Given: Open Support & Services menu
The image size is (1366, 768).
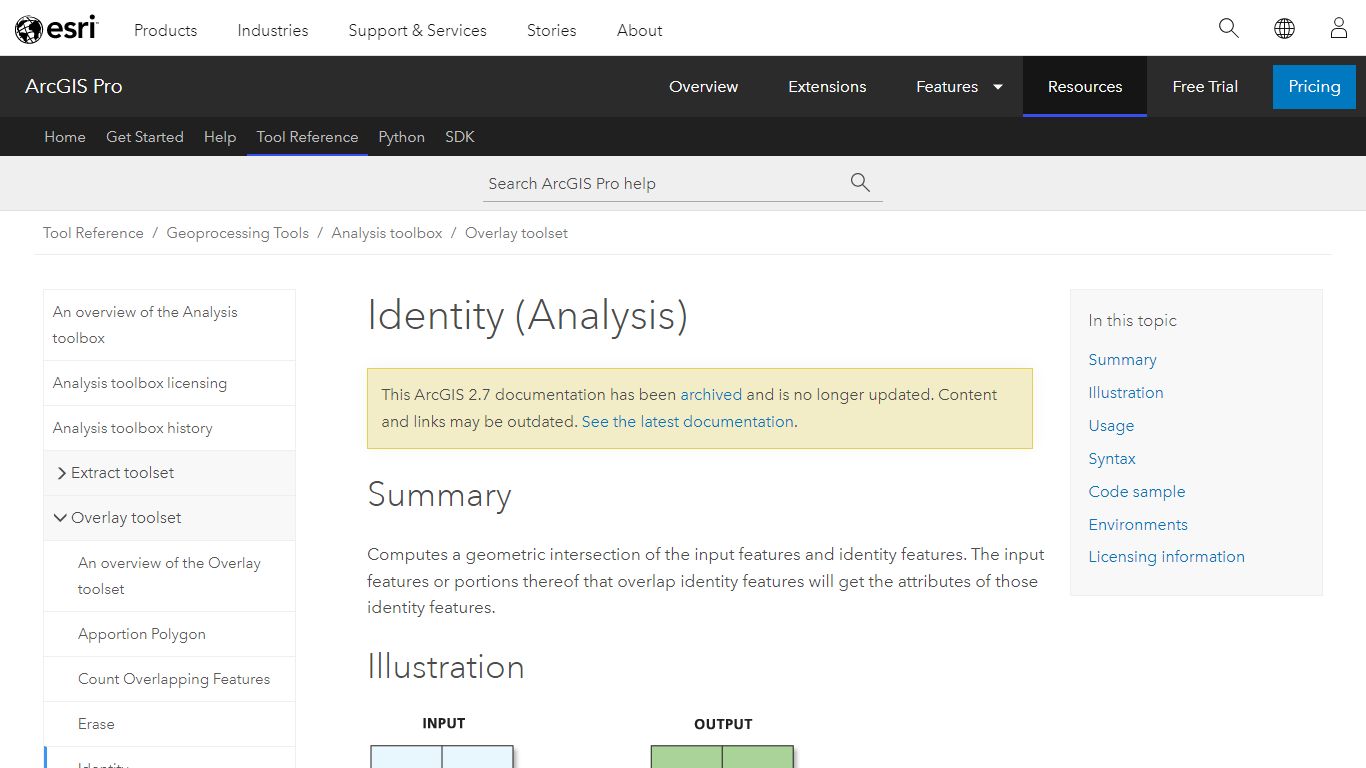Looking at the screenshot, I should pyautogui.click(x=417, y=30).
